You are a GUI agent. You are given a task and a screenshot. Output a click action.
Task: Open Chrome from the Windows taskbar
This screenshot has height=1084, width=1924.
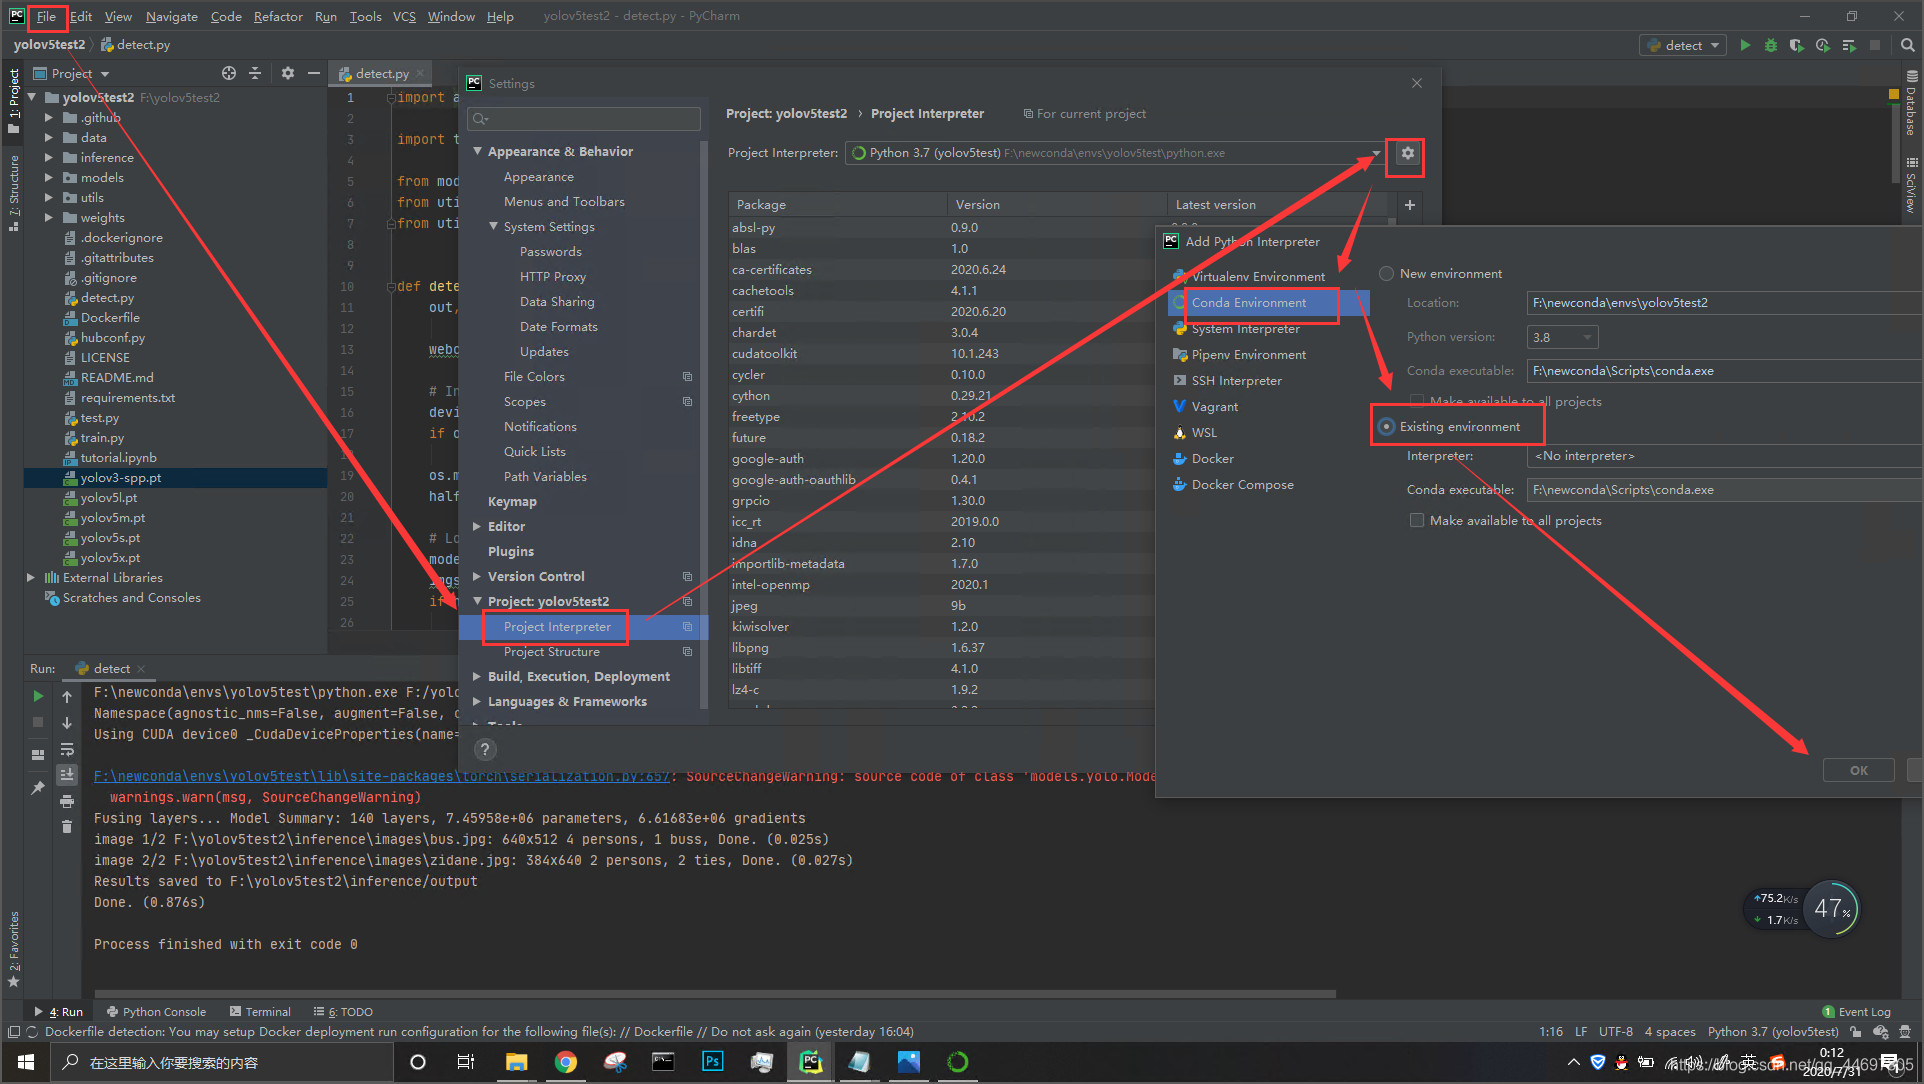(x=566, y=1062)
